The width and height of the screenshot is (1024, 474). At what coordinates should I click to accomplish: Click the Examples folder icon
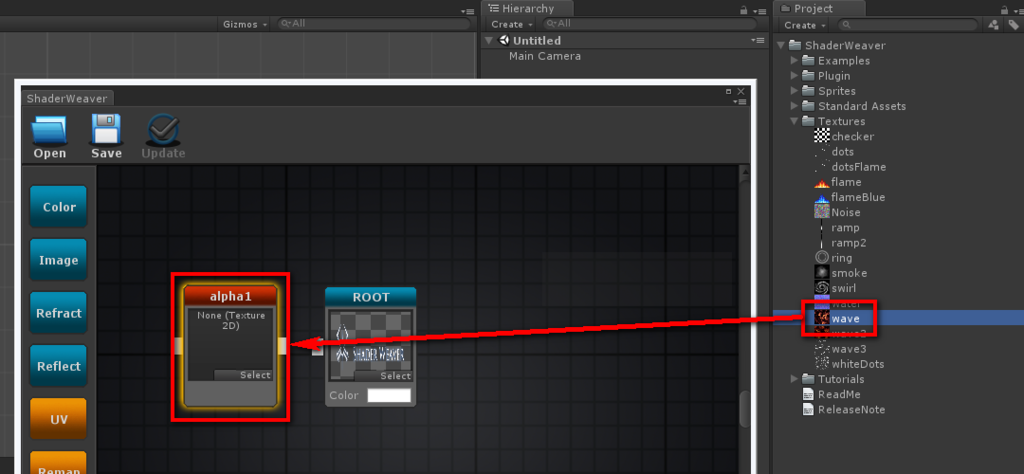[x=808, y=61]
